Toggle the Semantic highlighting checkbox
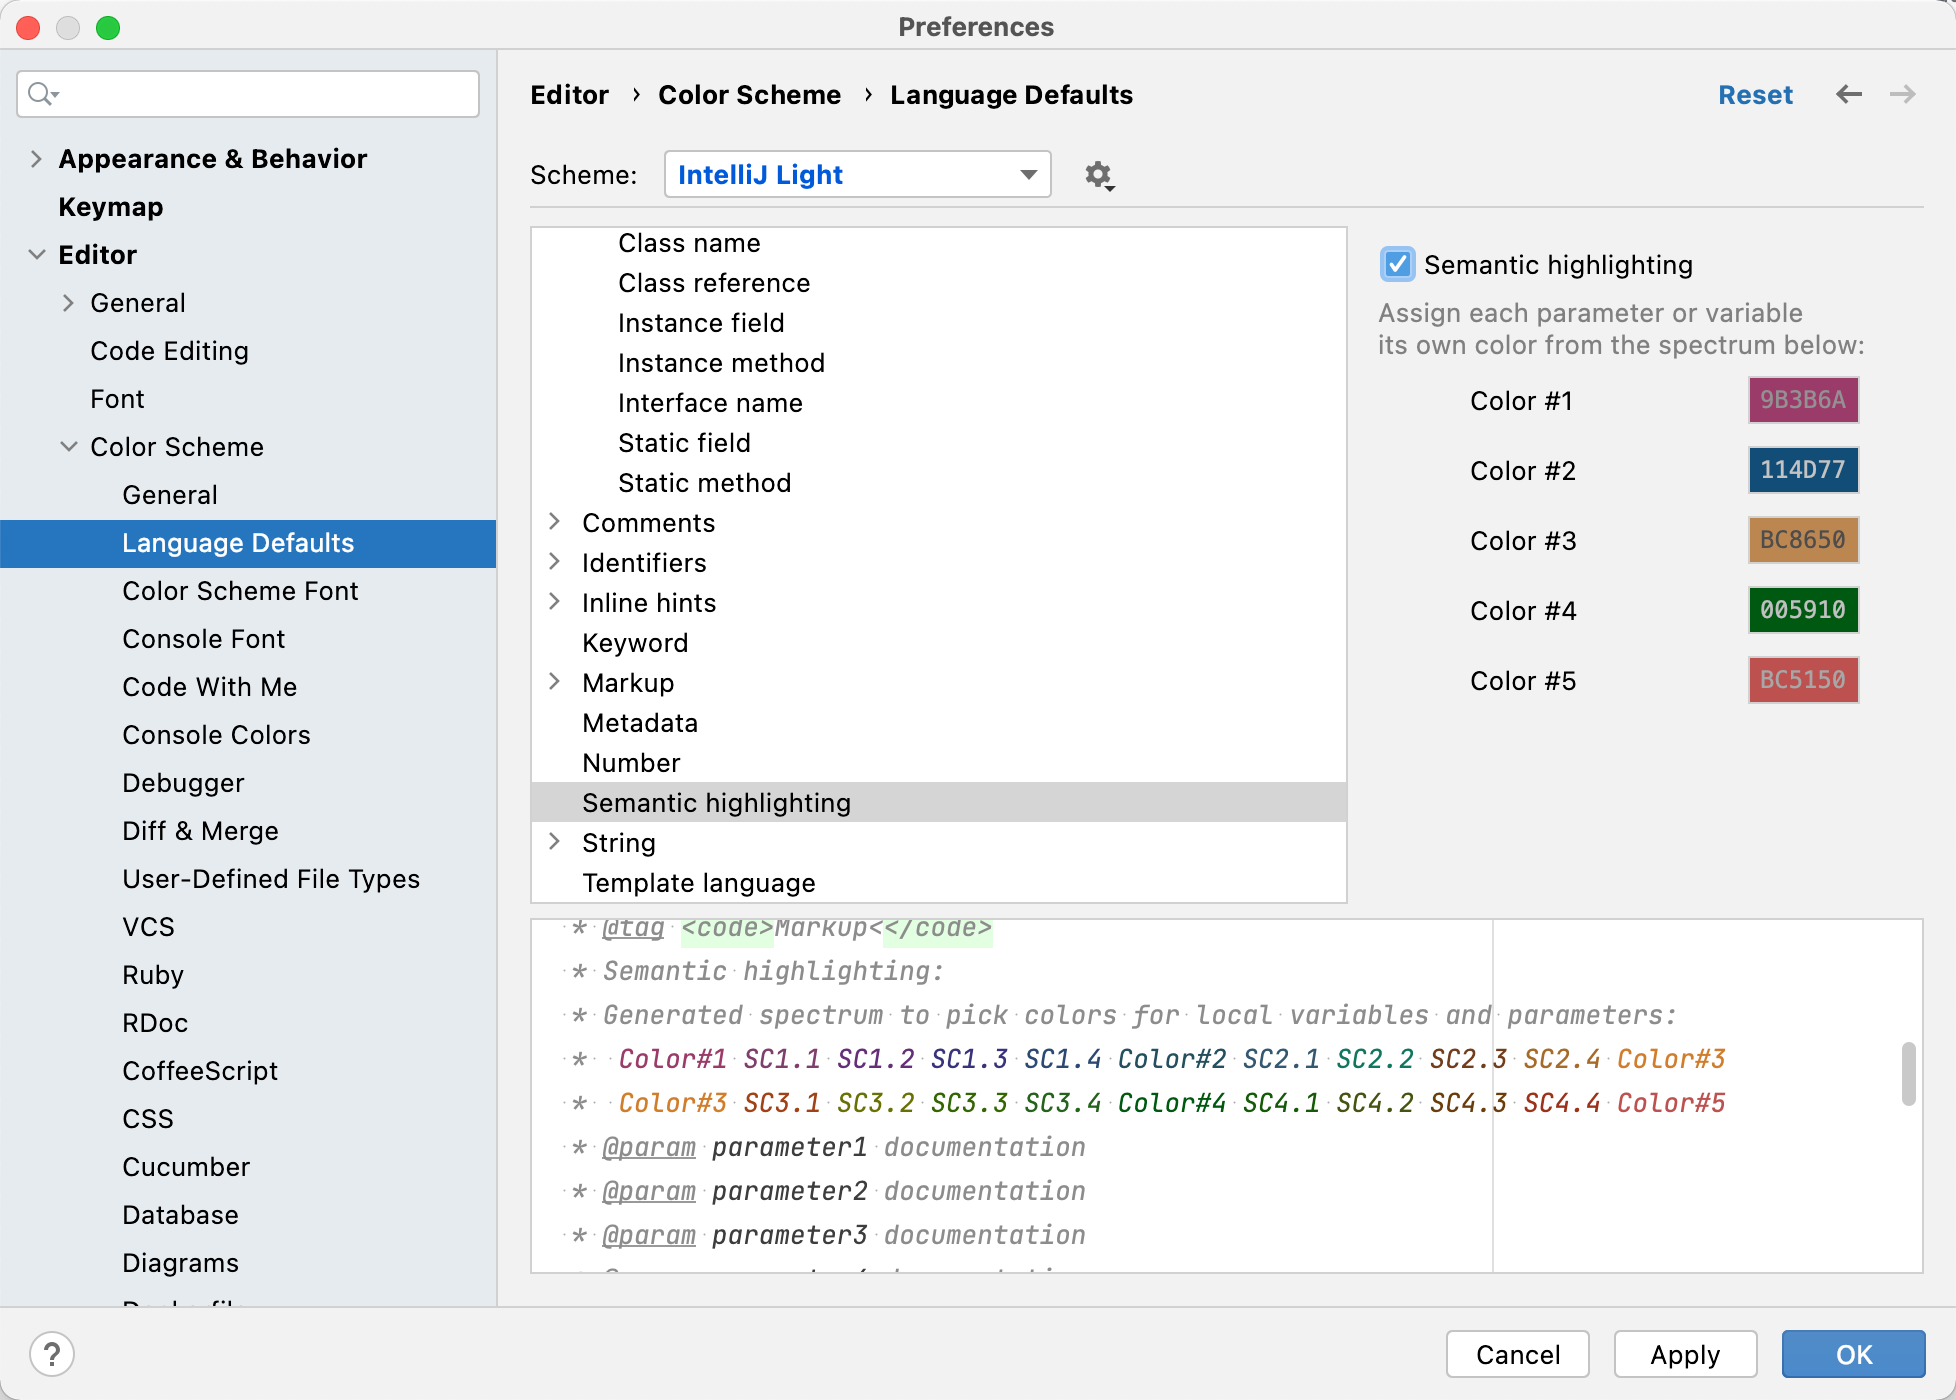The height and width of the screenshot is (1400, 1956). pyautogui.click(x=1395, y=265)
